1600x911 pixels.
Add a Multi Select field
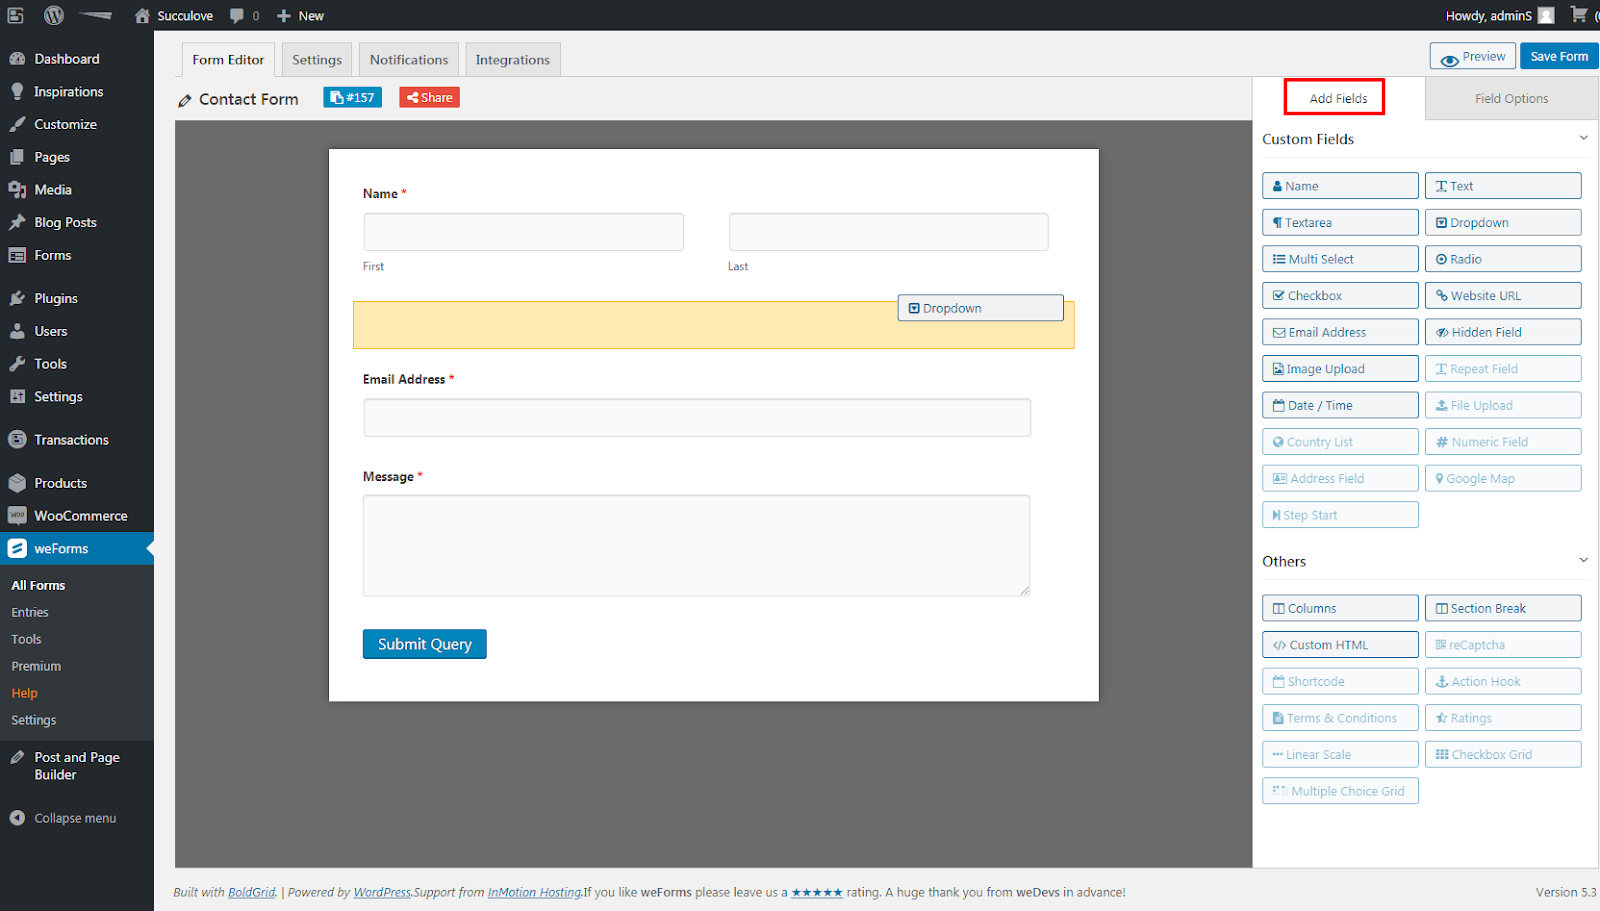click(1340, 259)
